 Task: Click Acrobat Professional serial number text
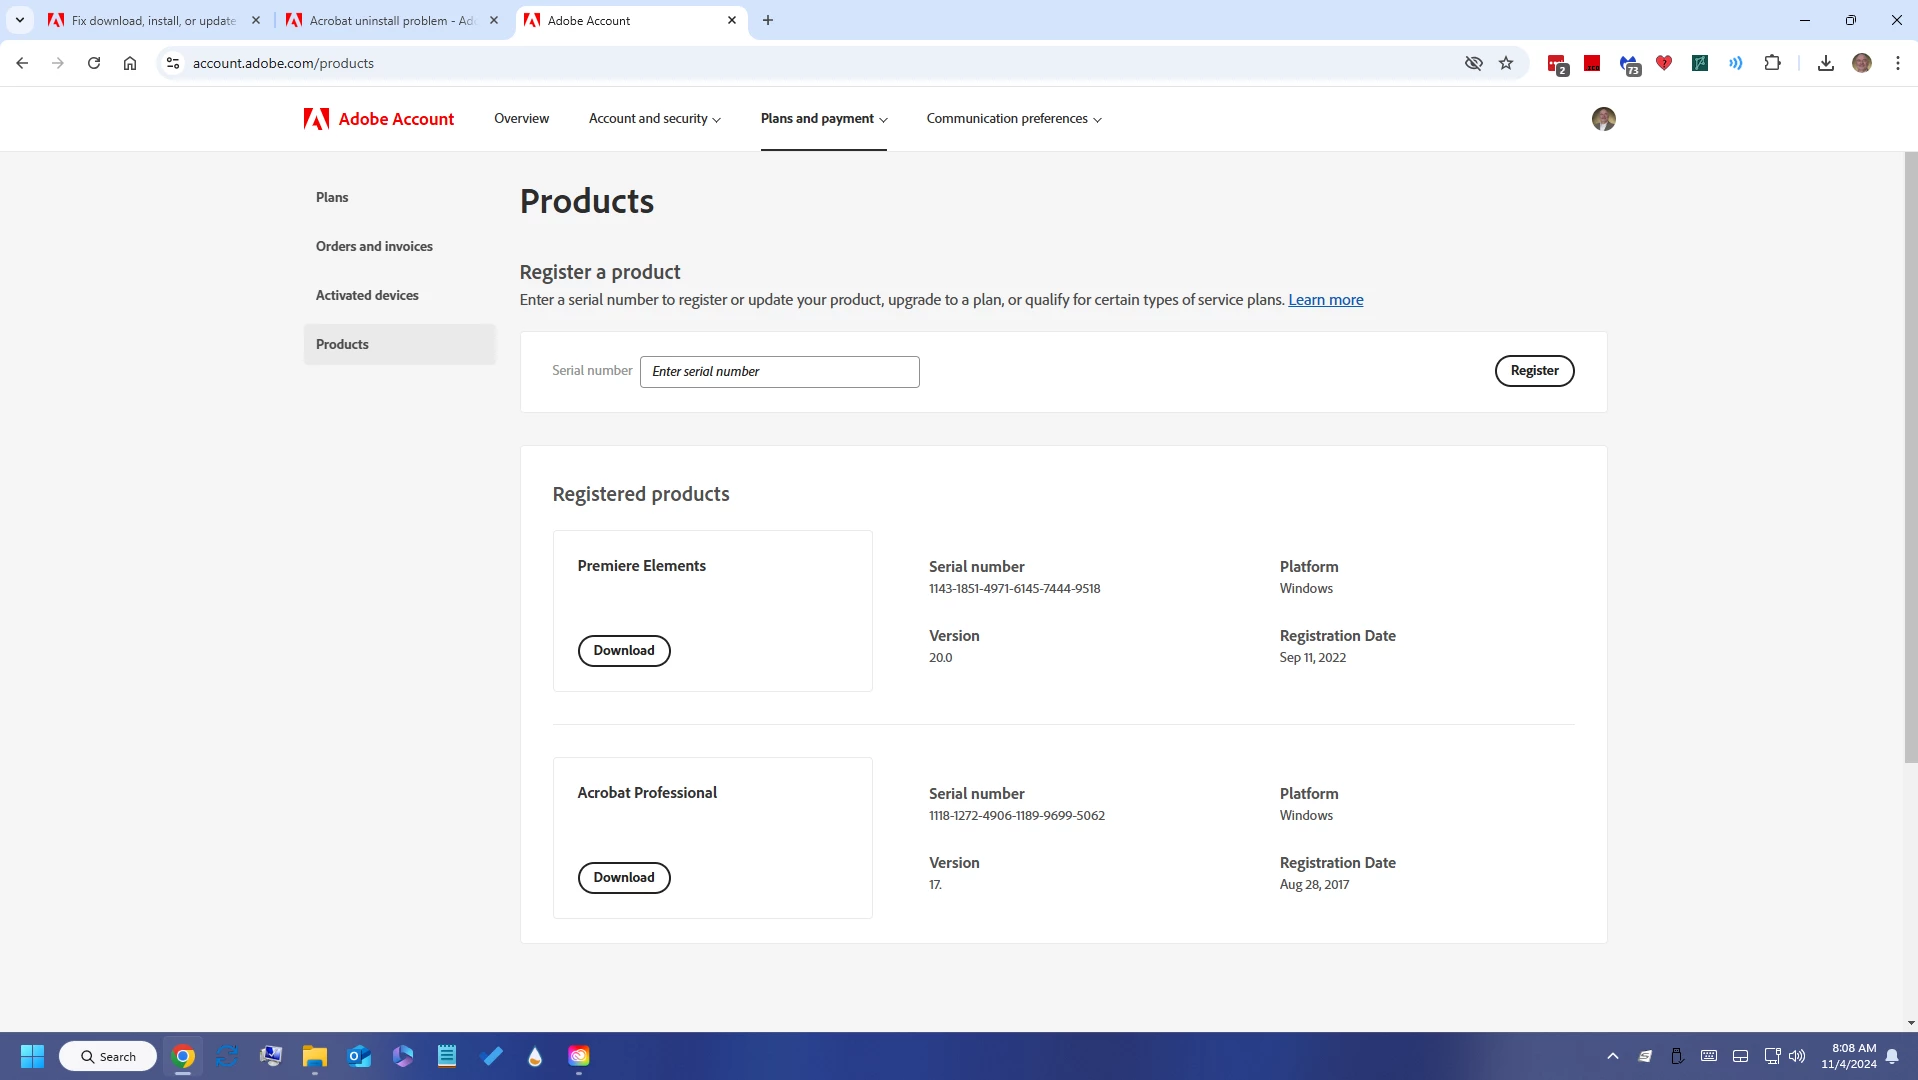point(1016,816)
